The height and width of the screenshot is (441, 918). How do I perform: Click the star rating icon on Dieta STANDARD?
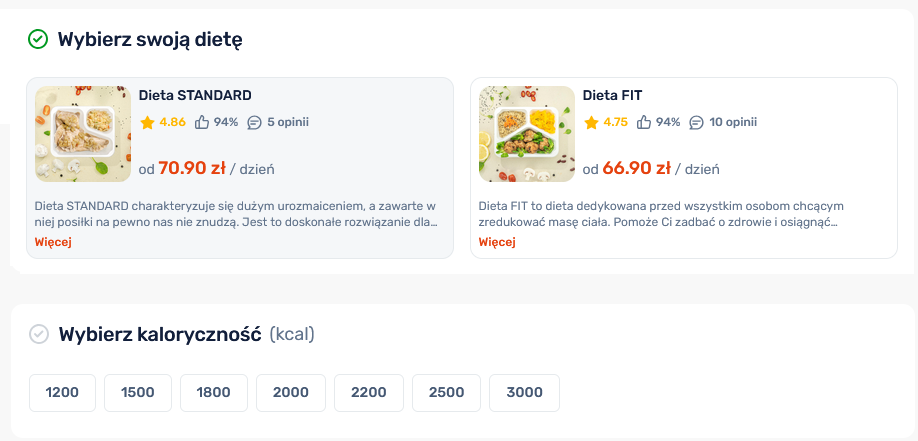[x=147, y=123]
